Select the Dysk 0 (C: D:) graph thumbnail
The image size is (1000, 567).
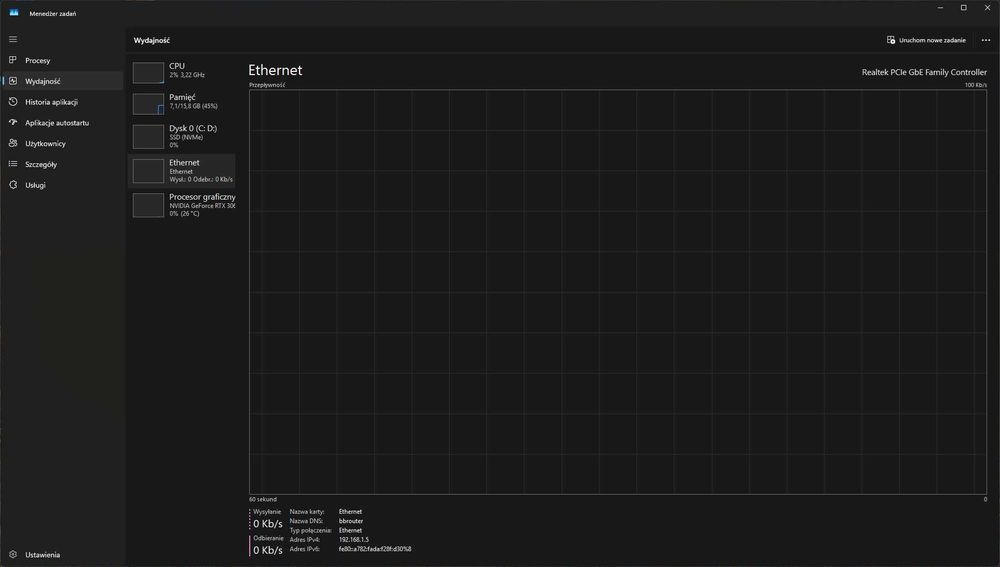tap(148, 136)
